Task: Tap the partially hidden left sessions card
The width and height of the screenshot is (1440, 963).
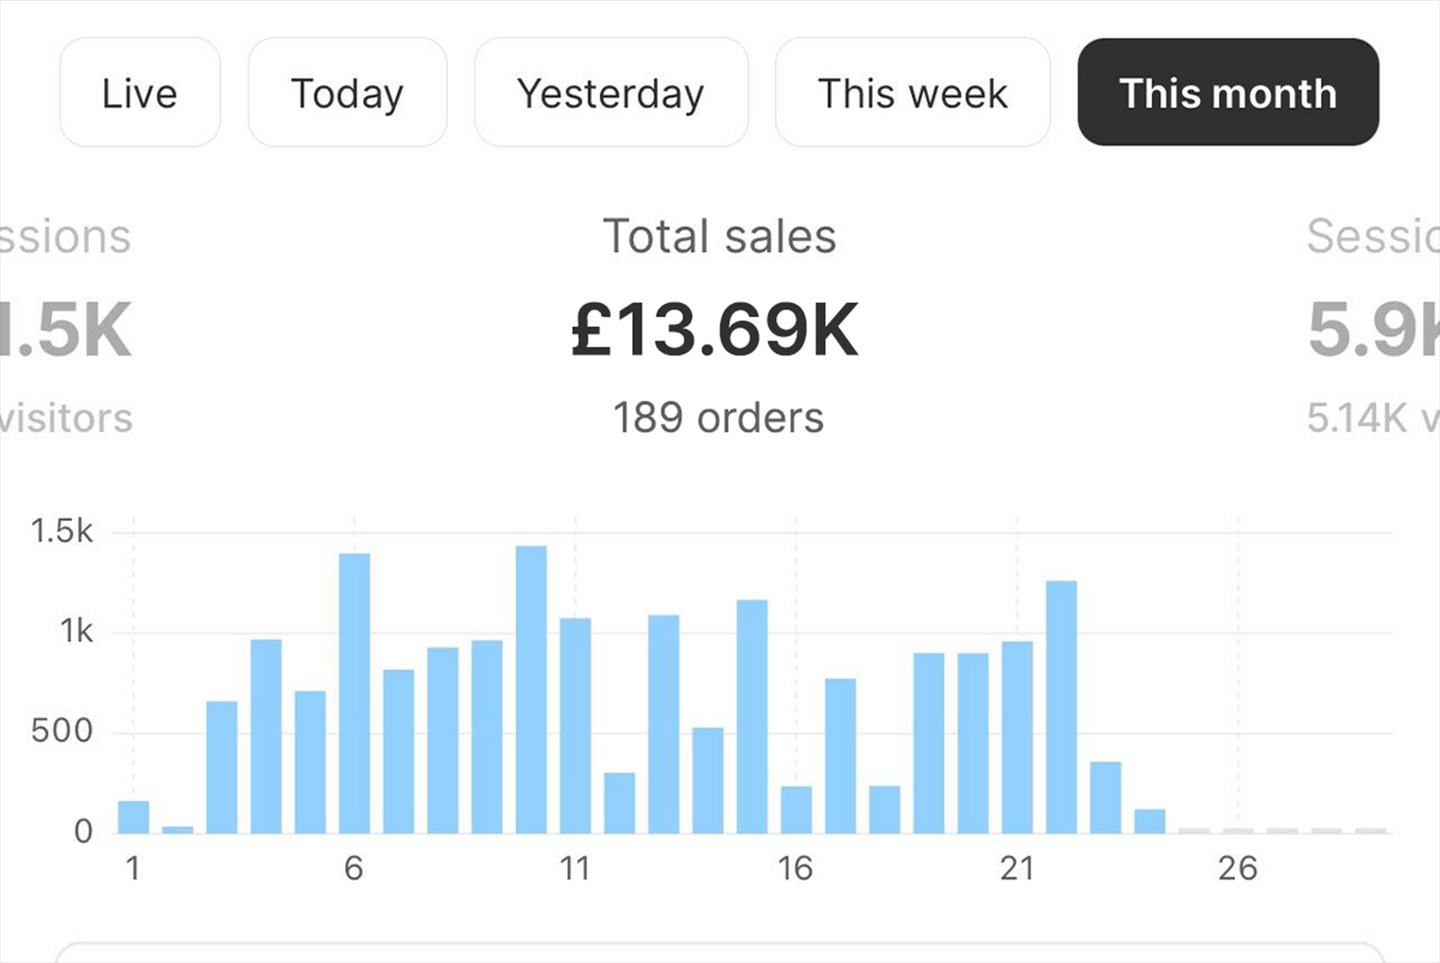Action: pos(66,329)
